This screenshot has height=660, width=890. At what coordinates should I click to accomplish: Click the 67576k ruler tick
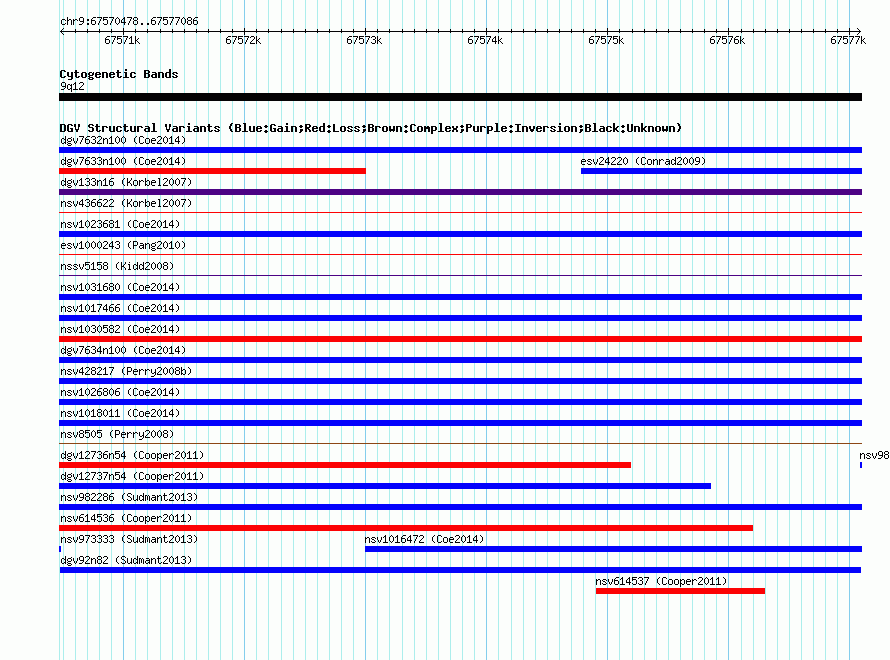tap(727, 40)
